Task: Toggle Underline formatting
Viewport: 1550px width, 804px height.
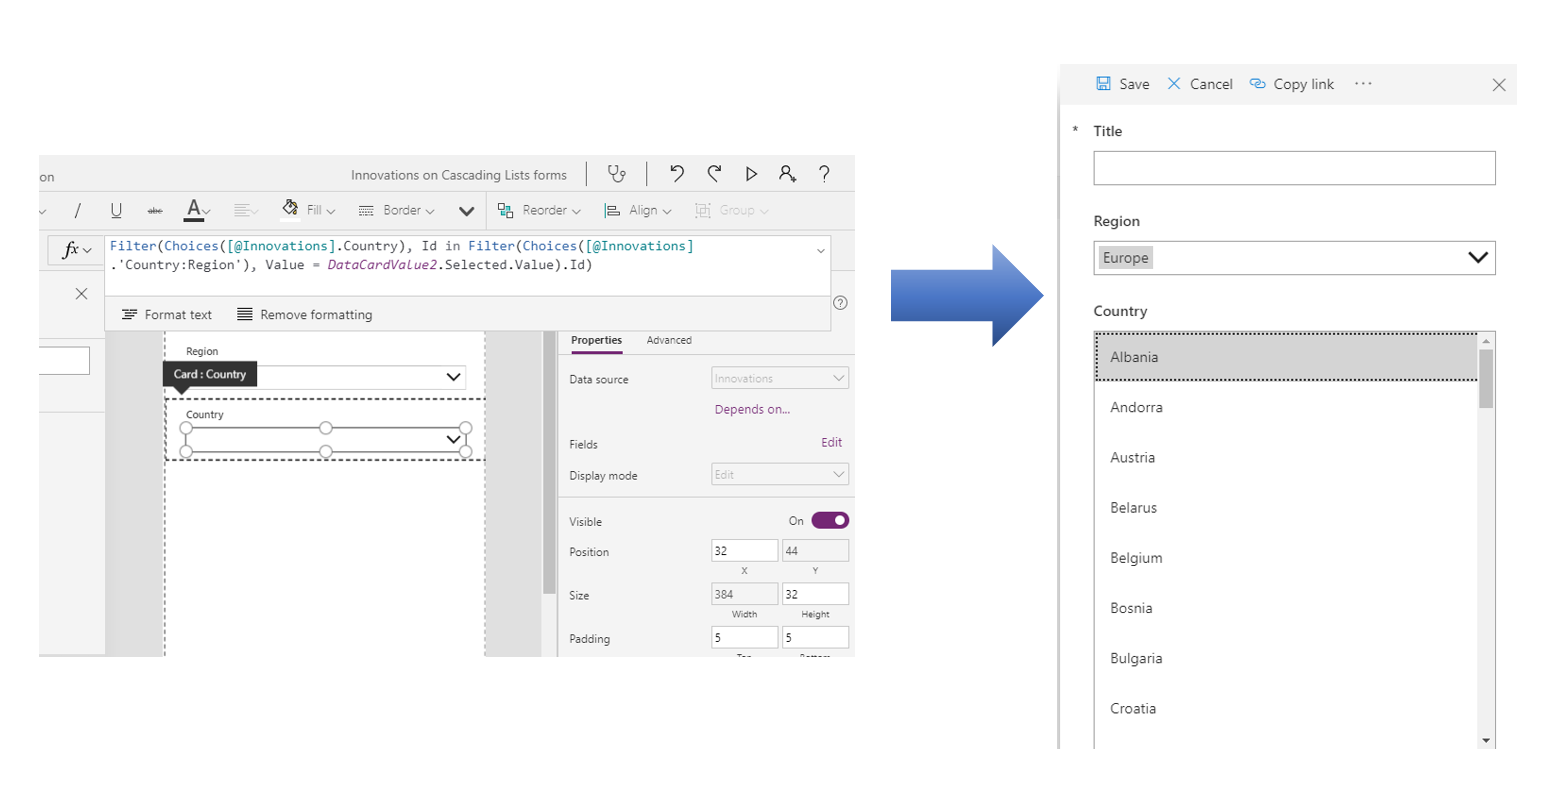Action: click(x=117, y=210)
